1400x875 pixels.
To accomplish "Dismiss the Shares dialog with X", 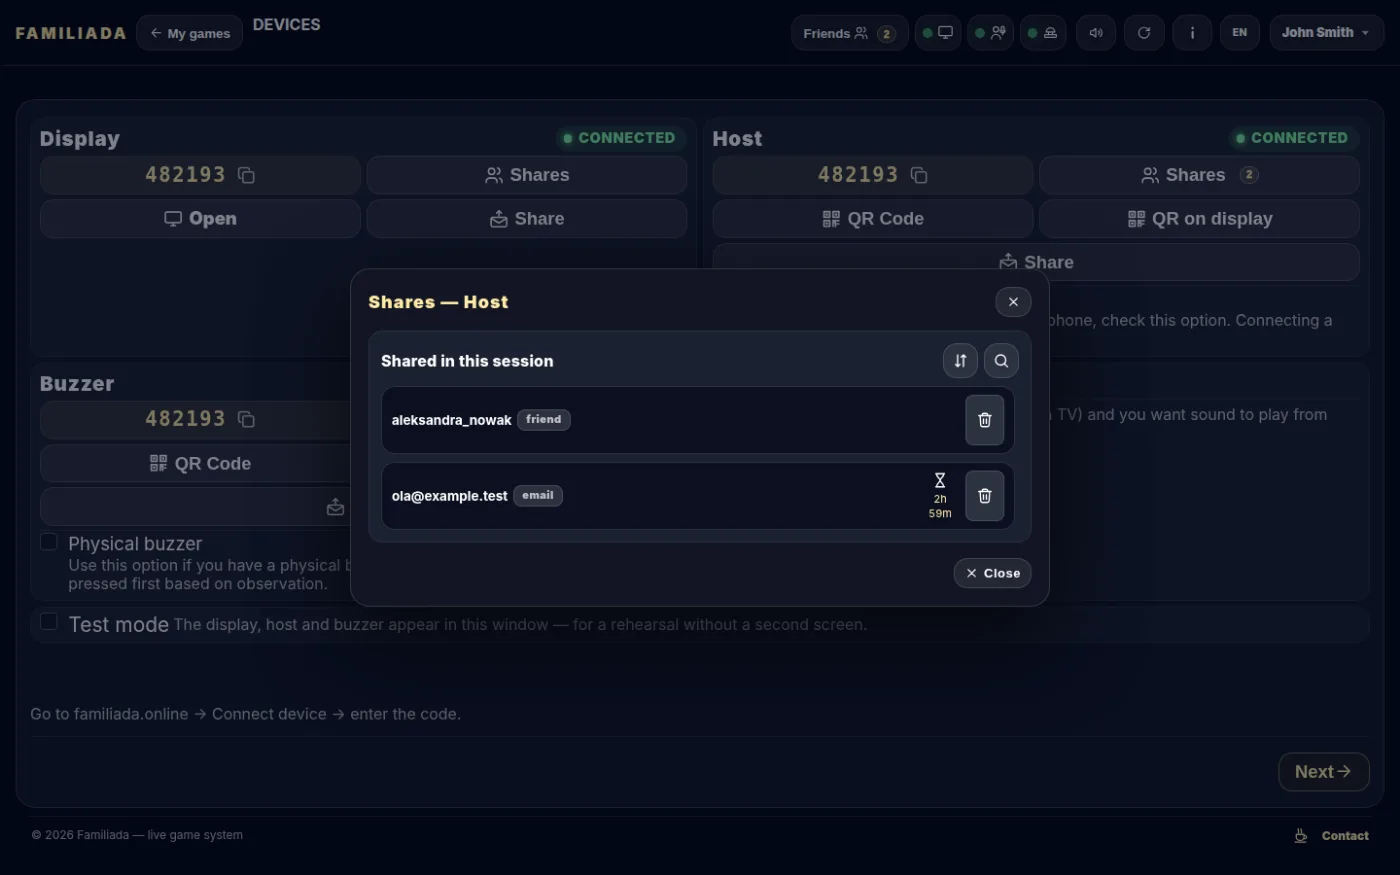I will [x=1013, y=302].
